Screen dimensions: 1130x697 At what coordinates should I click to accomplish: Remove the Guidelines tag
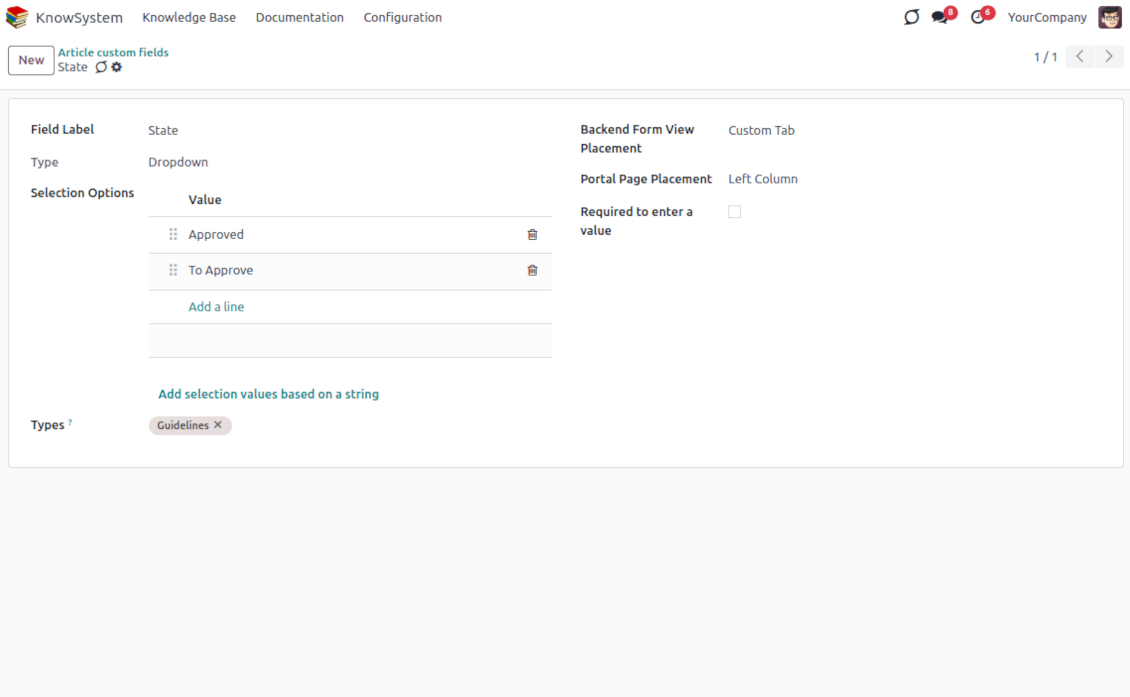pyautogui.click(x=218, y=425)
